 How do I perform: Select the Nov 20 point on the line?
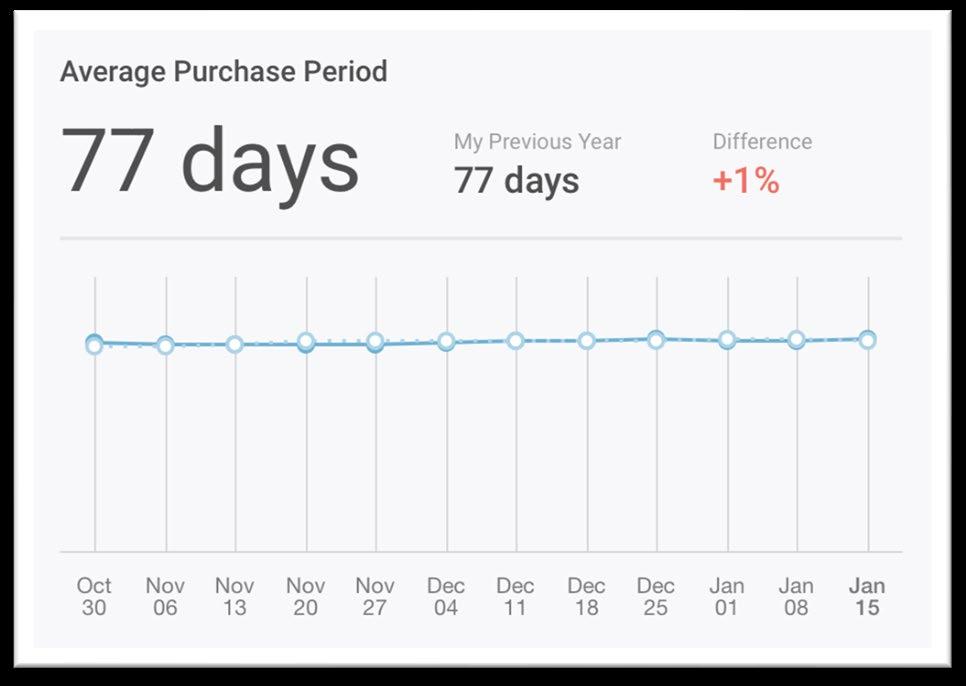point(306,342)
